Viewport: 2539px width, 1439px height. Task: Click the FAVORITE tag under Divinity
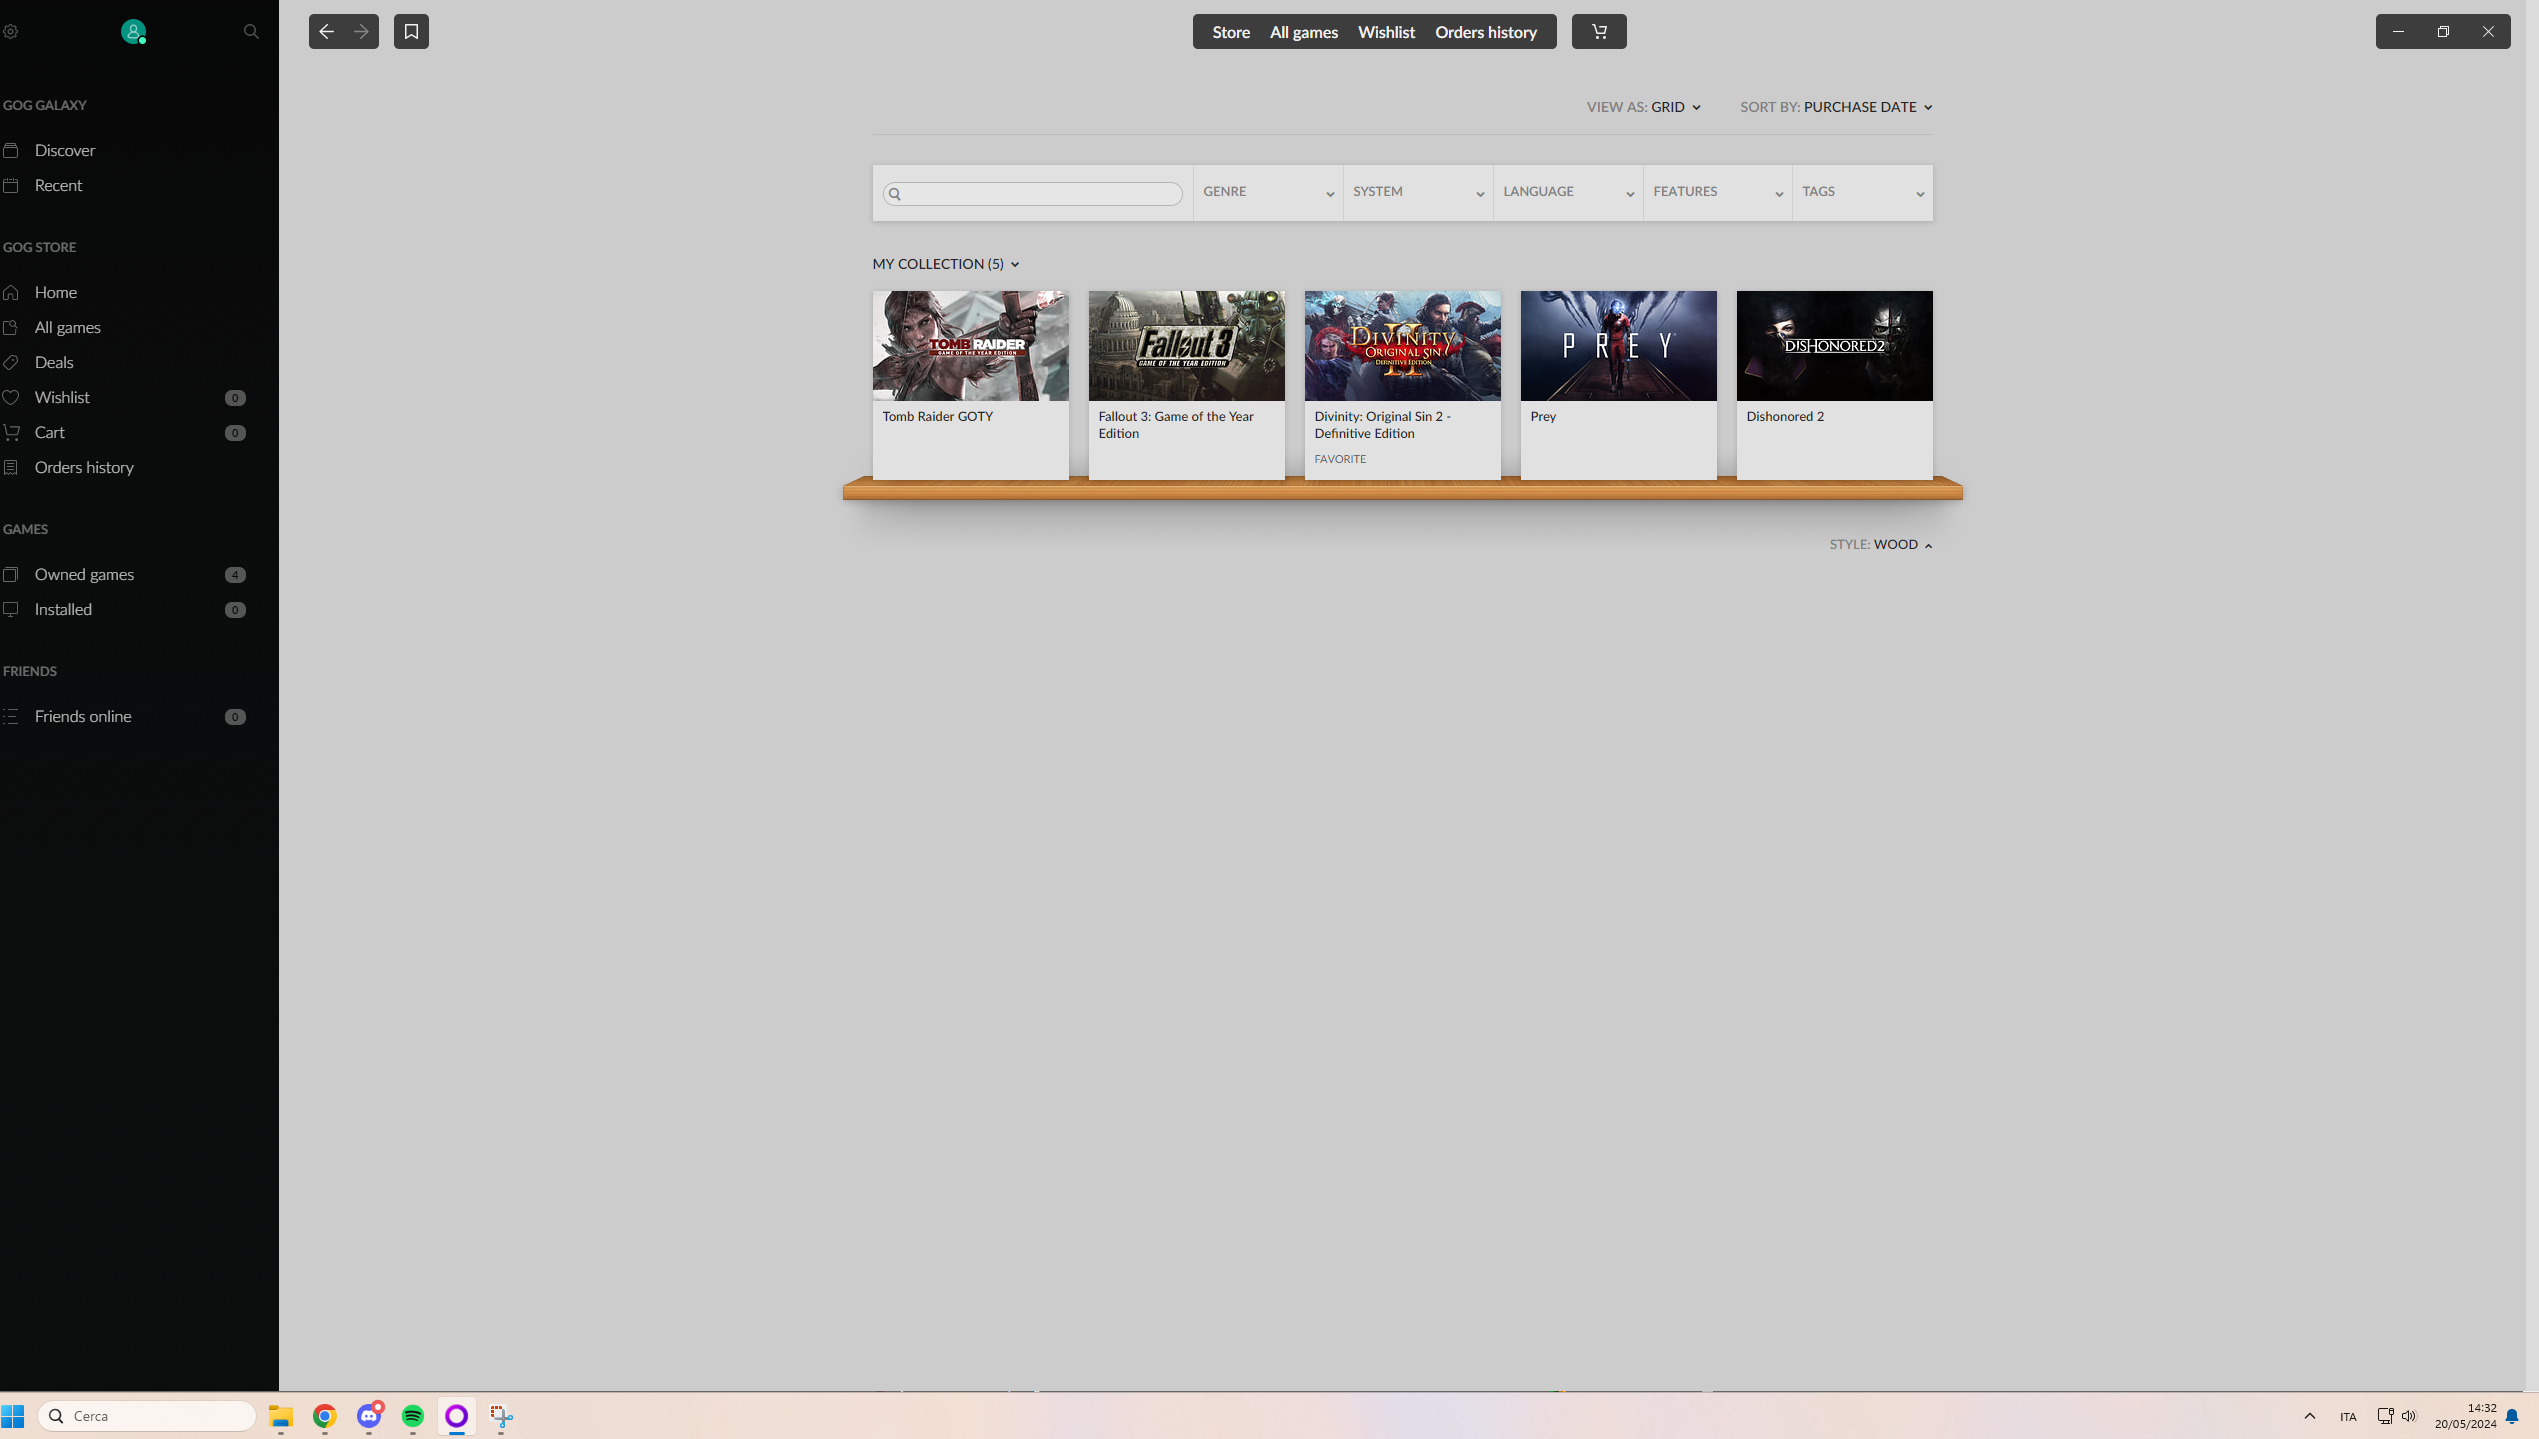pos(1340,459)
